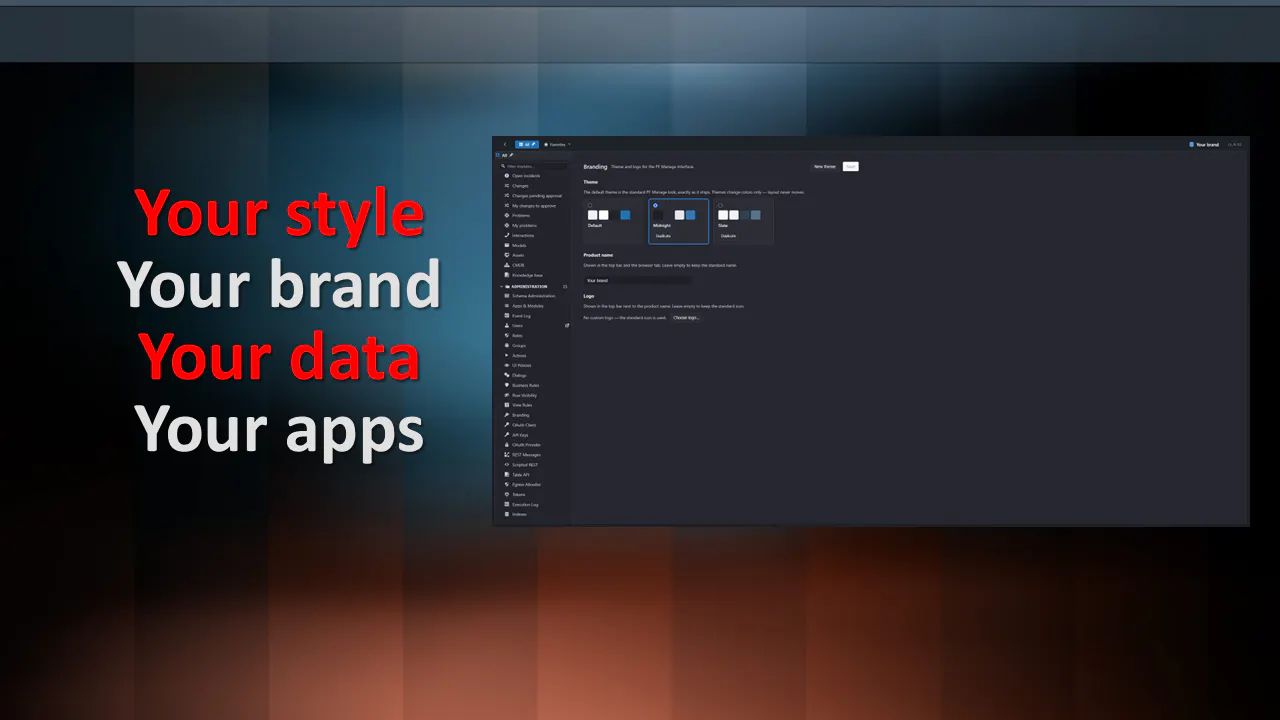The width and height of the screenshot is (1280, 720).
Task: Click the Filter modules search field
Action: 533,166
